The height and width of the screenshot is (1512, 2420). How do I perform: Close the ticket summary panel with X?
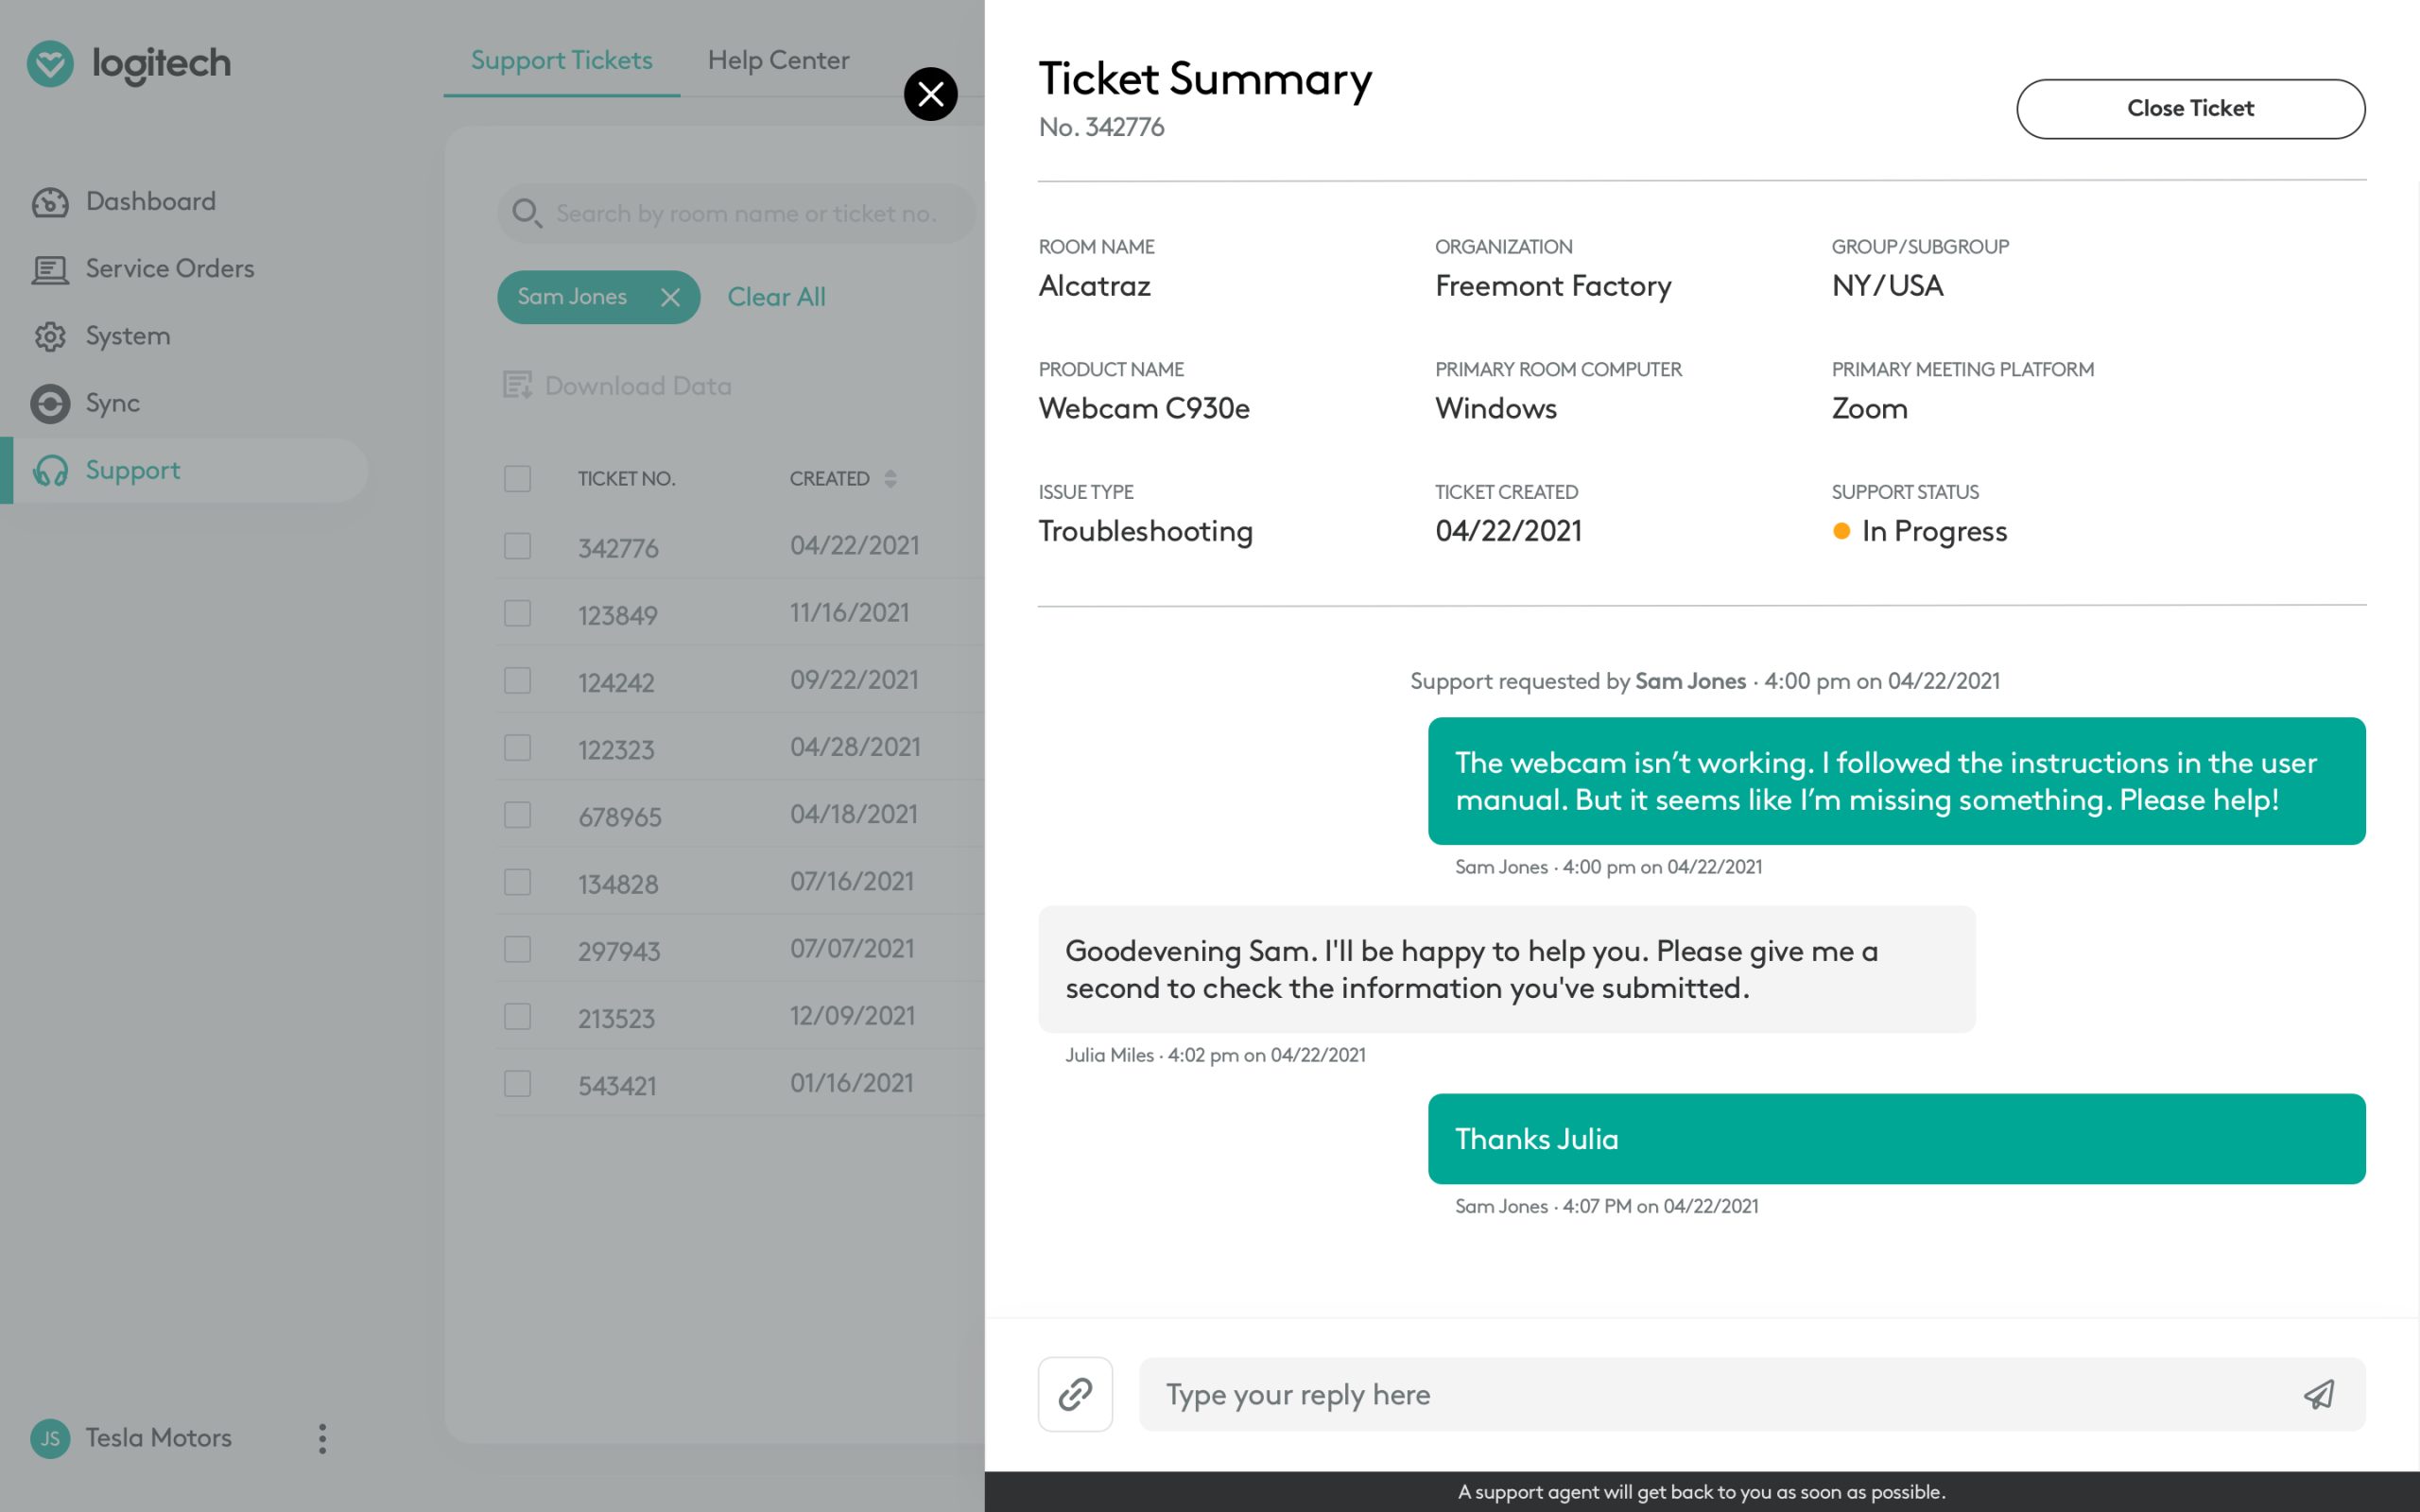point(930,94)
